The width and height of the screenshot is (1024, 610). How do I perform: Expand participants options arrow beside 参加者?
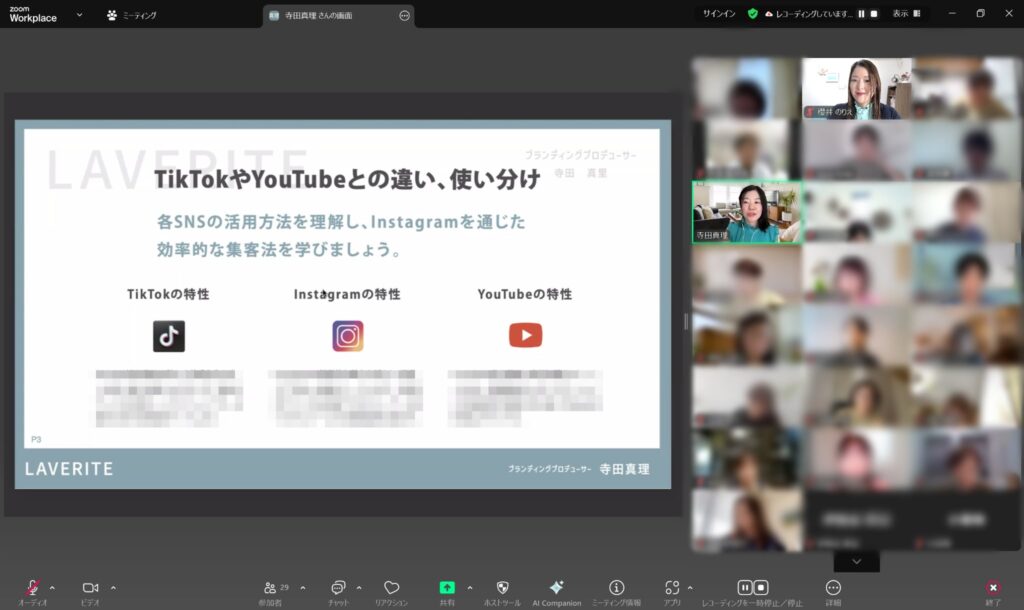(x=302, y=588)
